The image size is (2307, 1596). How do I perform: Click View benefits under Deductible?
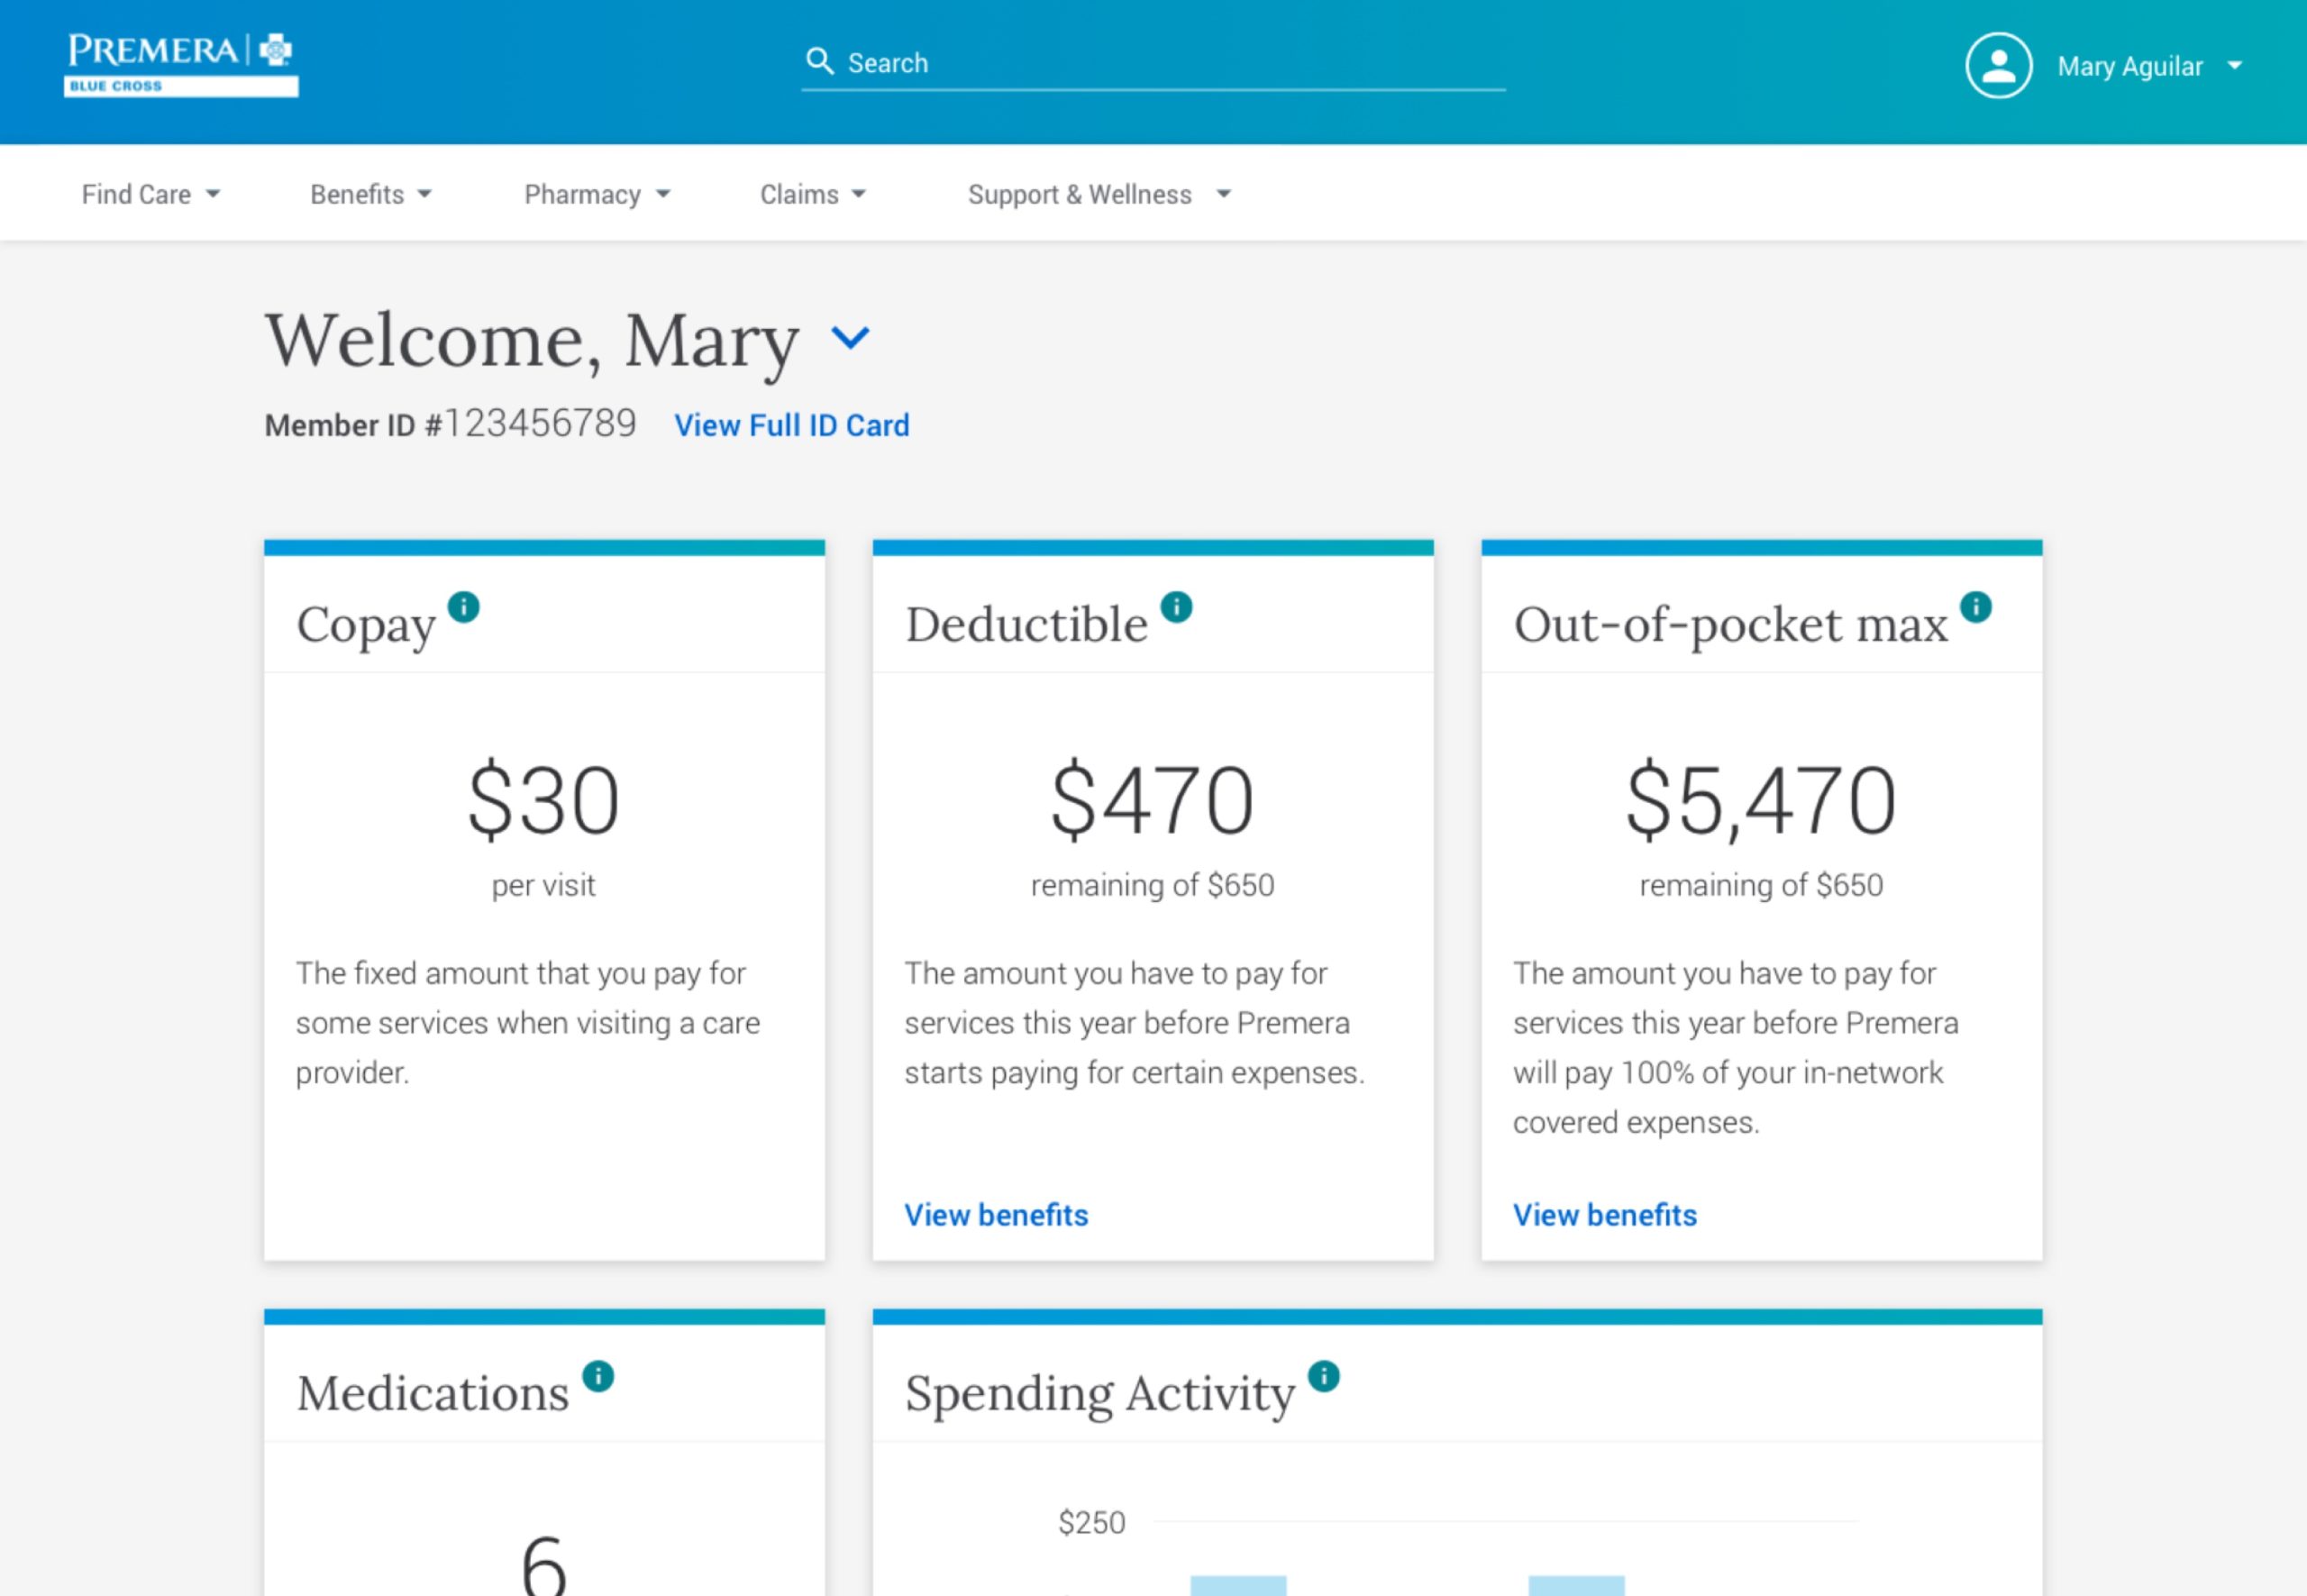(x=995, y=1214)
